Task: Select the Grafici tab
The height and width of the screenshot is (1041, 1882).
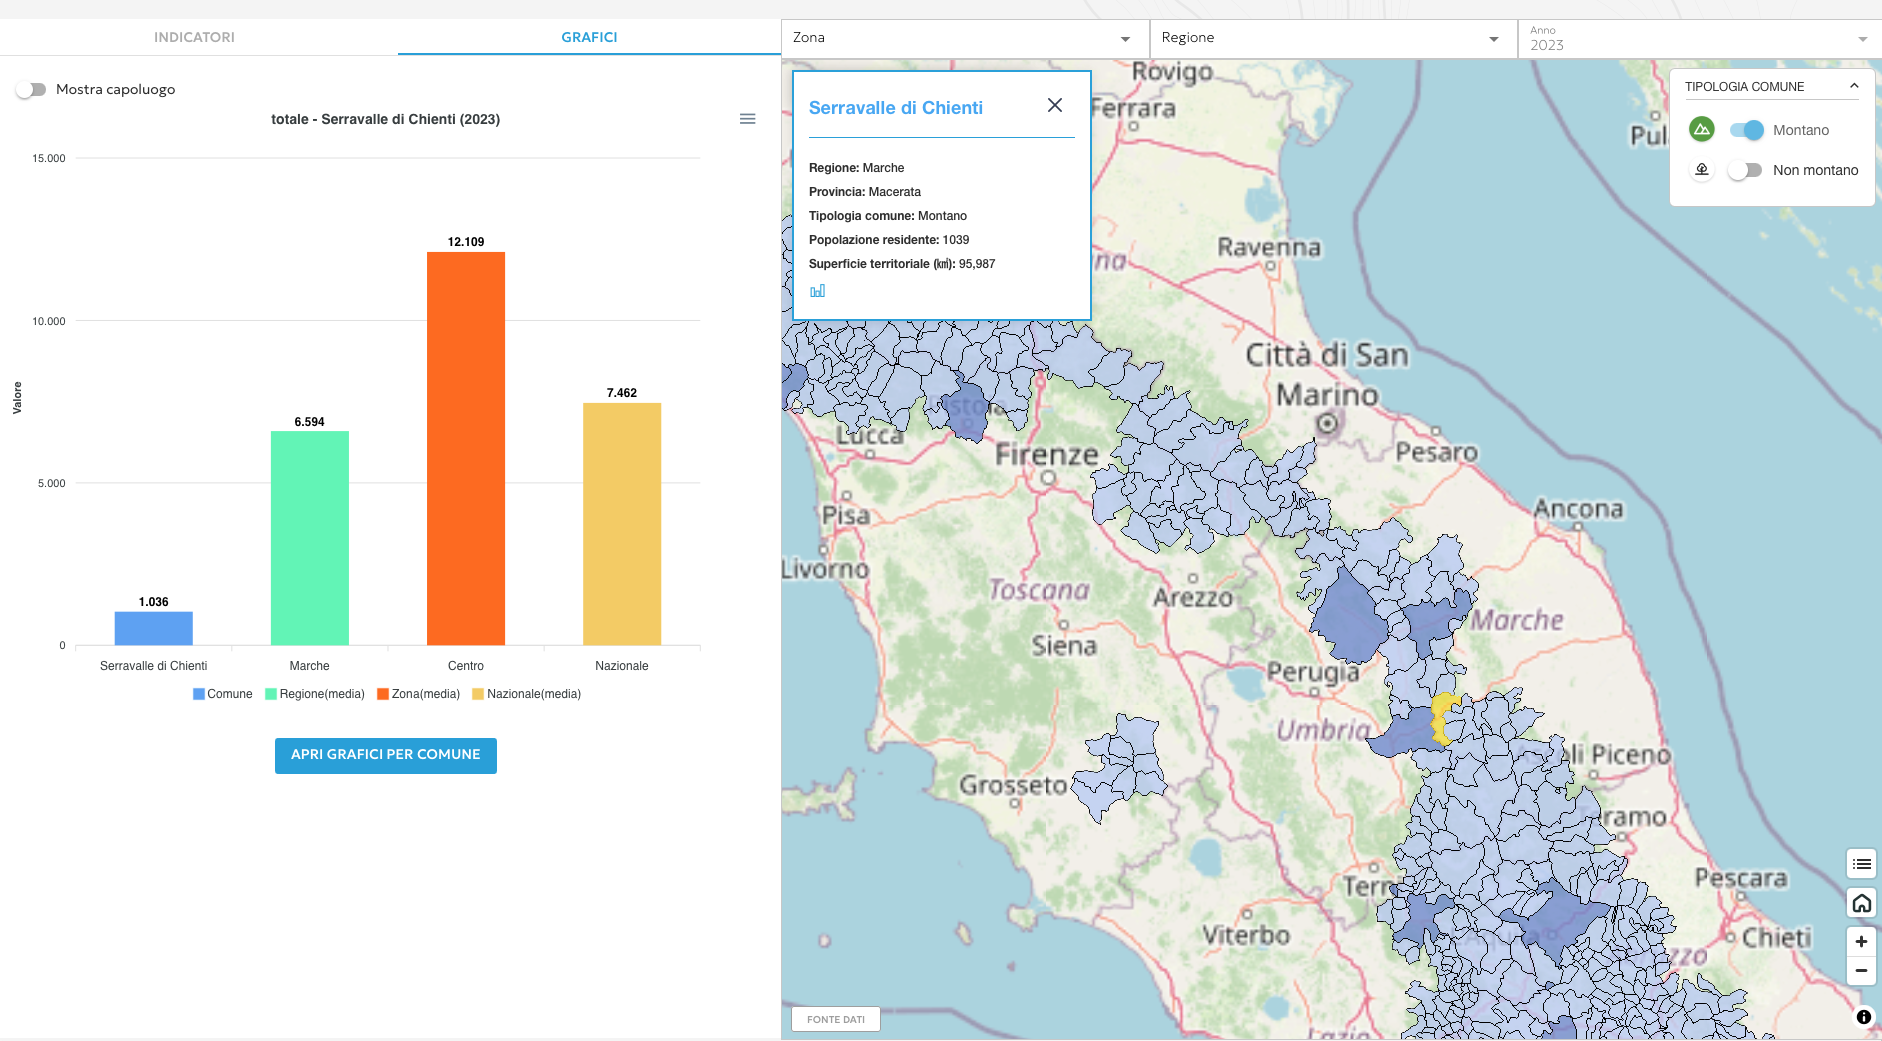Action: click(589, 37)
